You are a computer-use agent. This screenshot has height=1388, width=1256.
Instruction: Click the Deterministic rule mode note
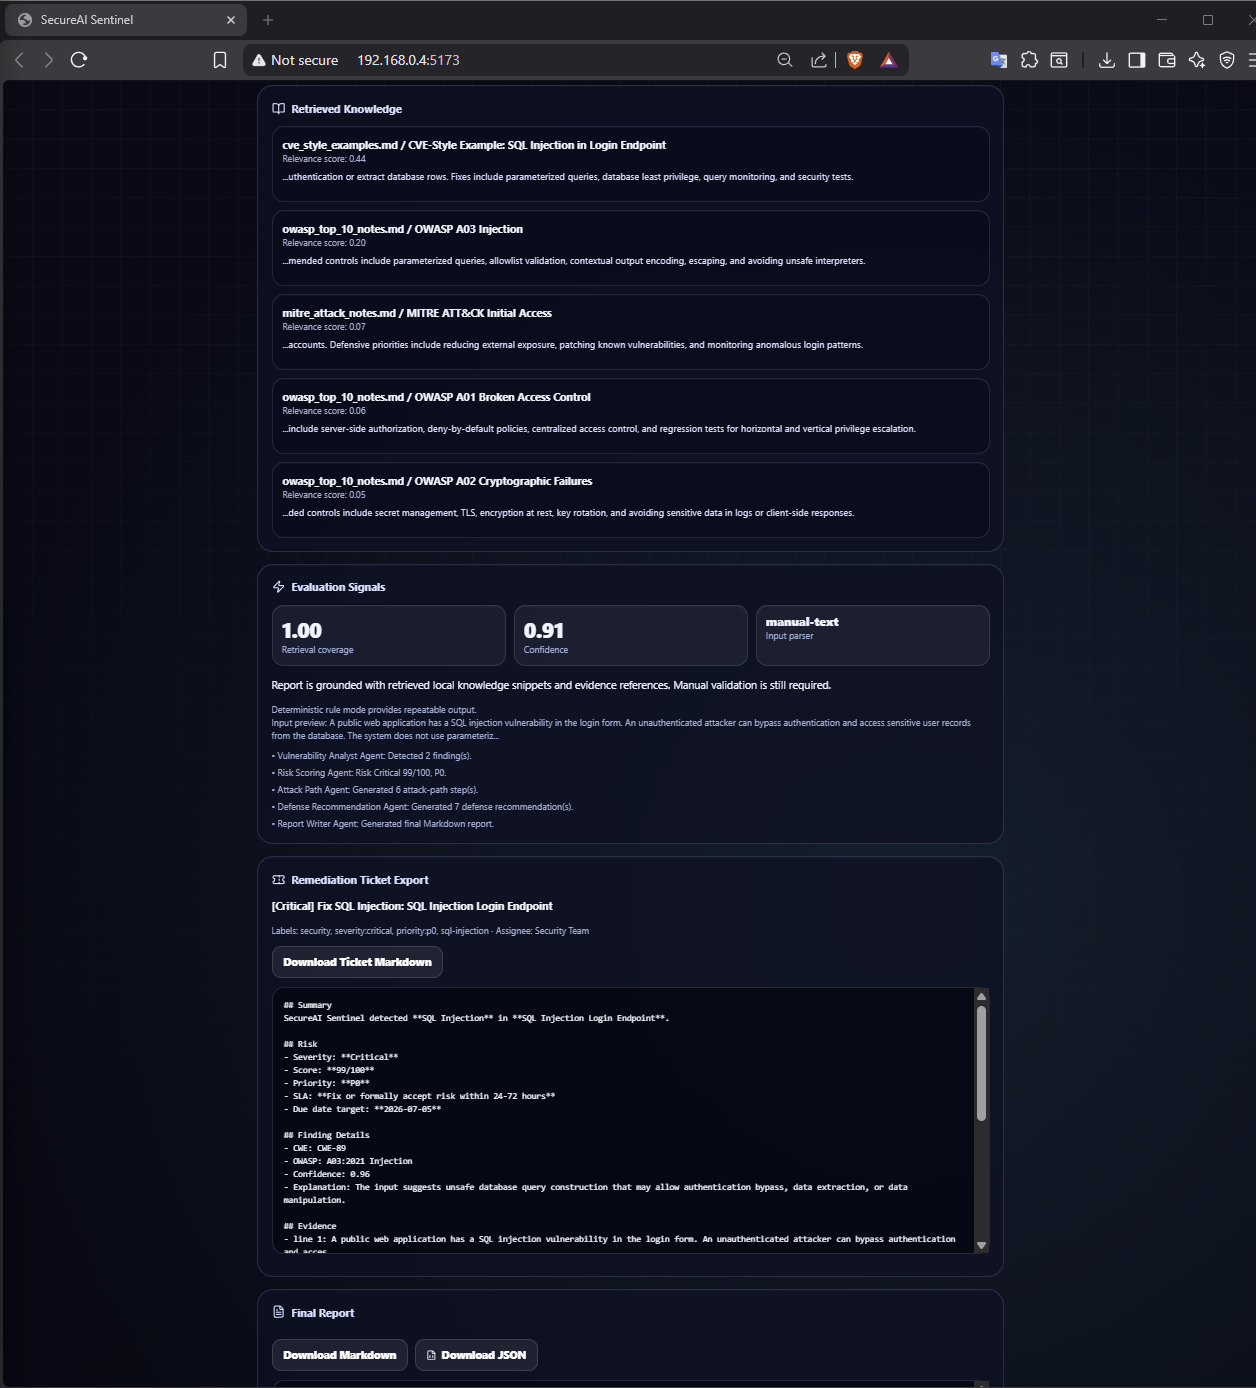(x=374, y=710)
